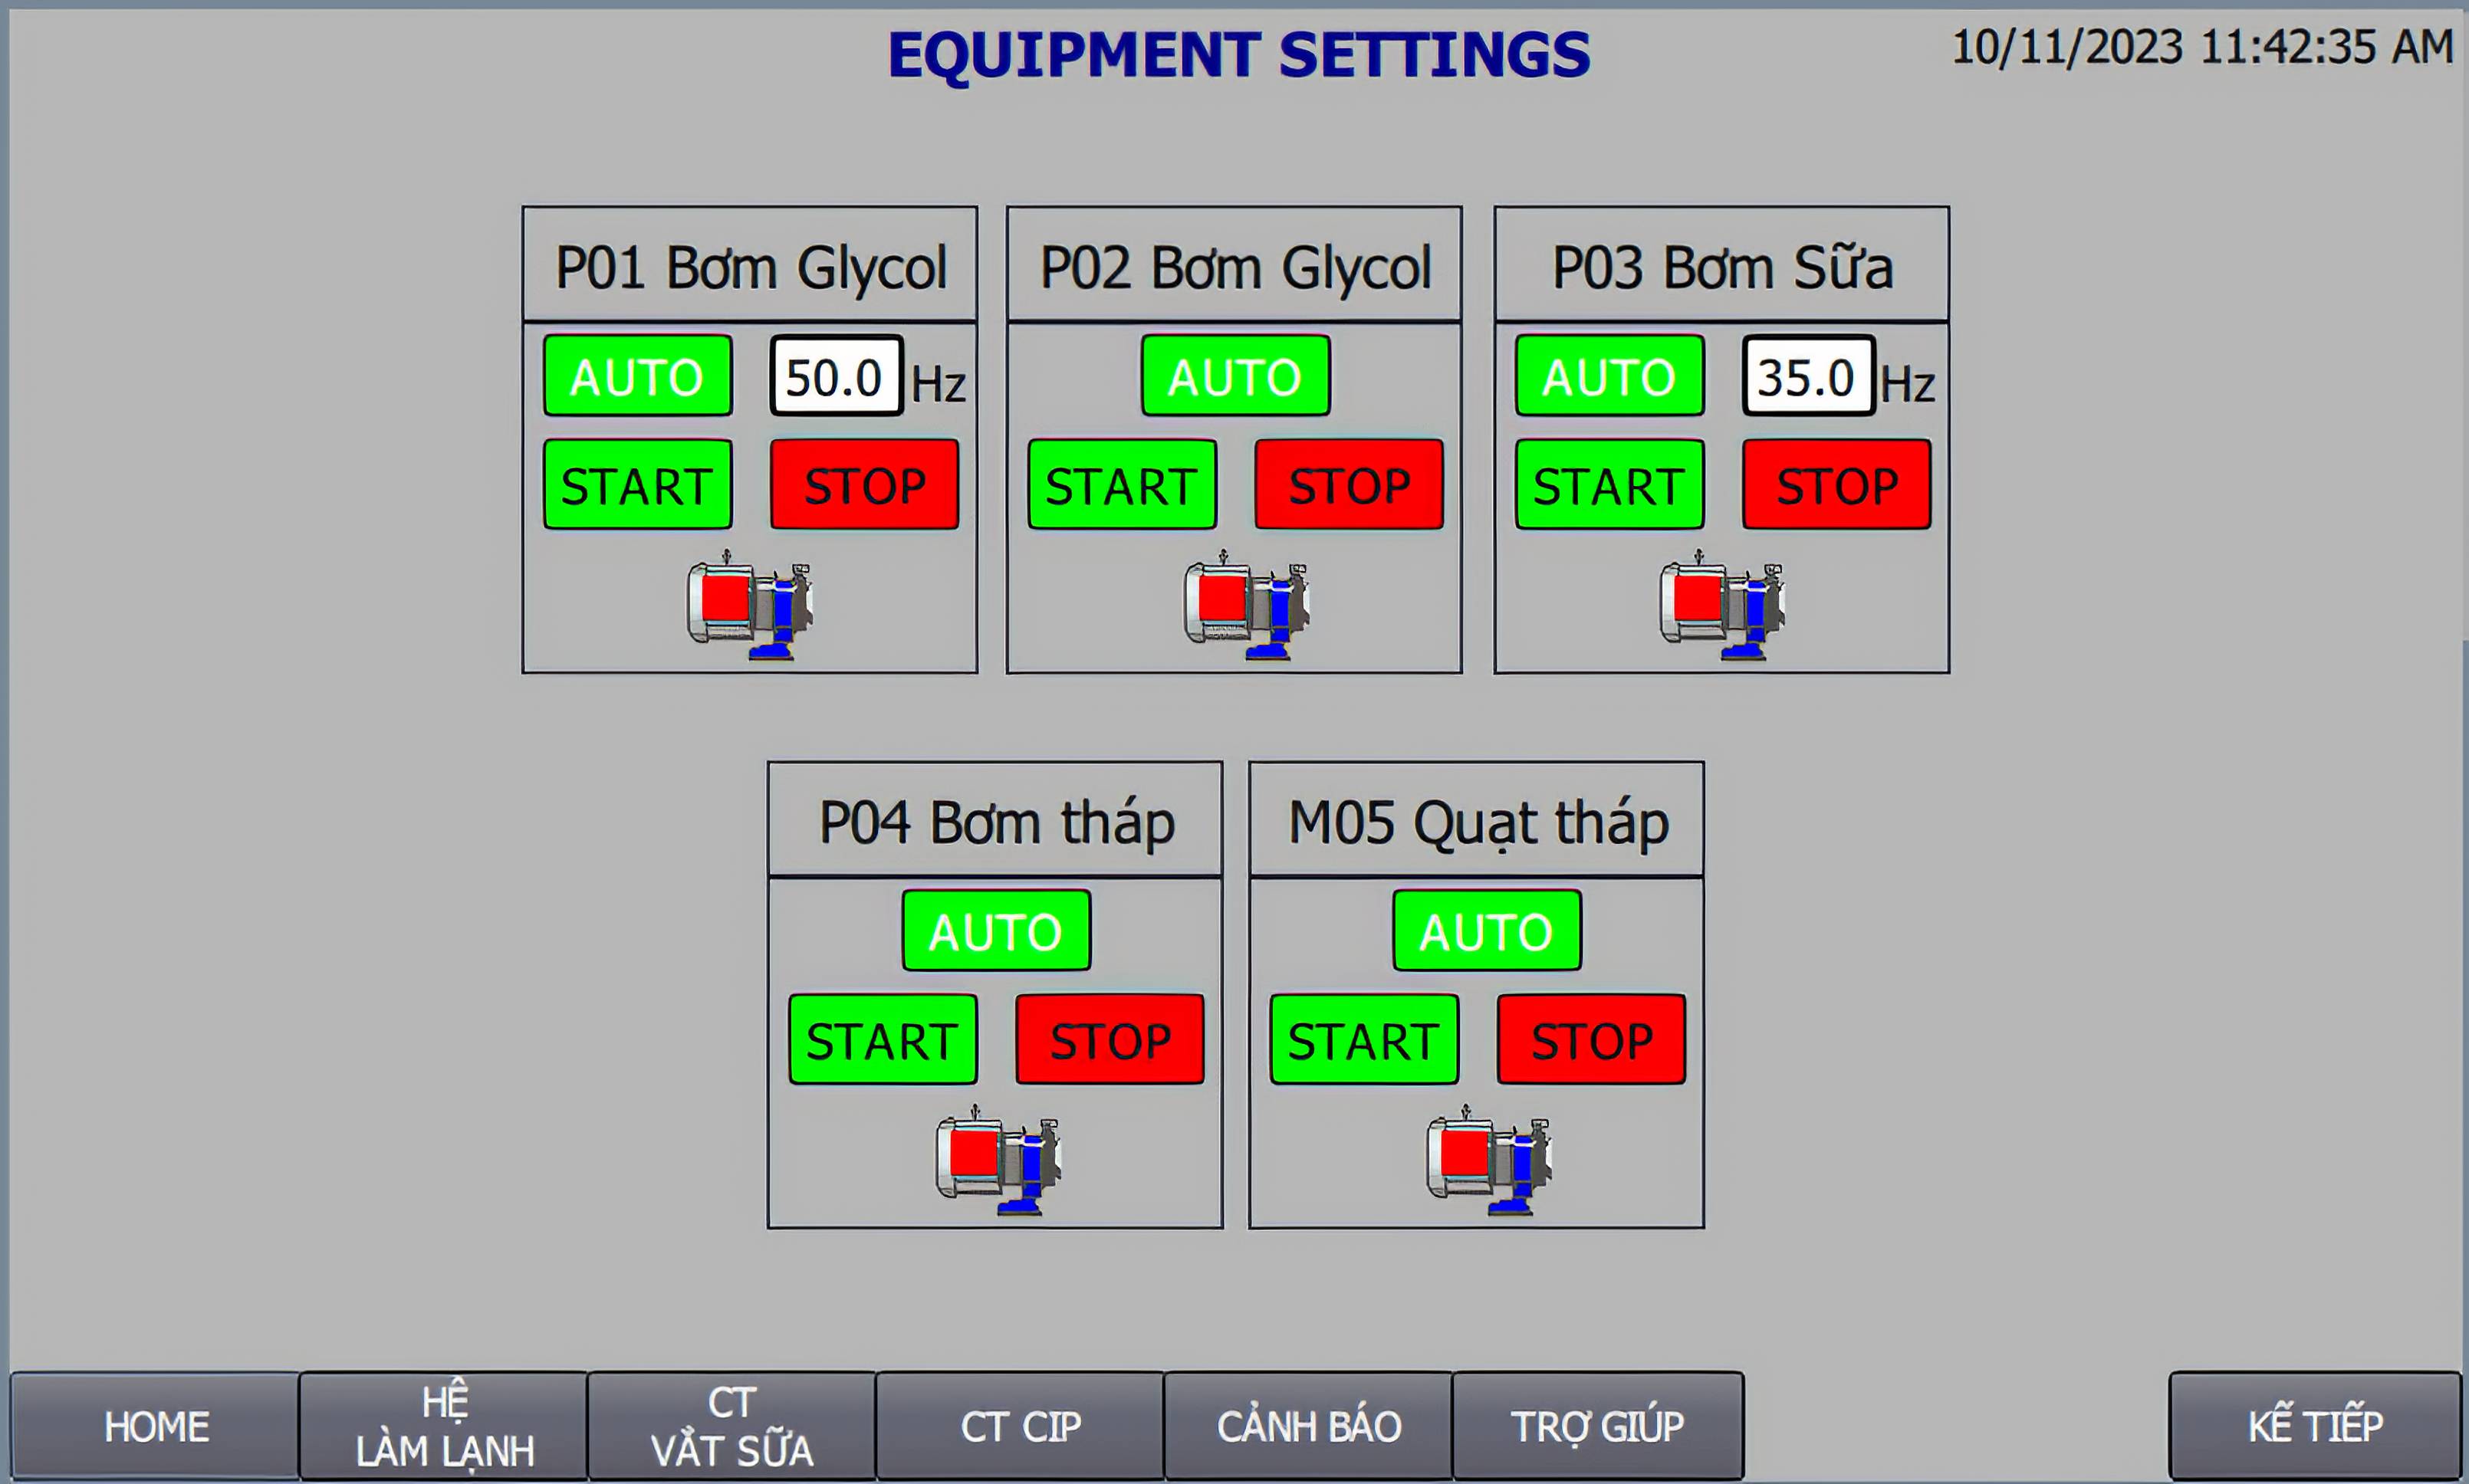Toggle AUTO mode for P02 Bơm Glycol
This screenshot has width=2469, height=1484.
point(1235,376)
